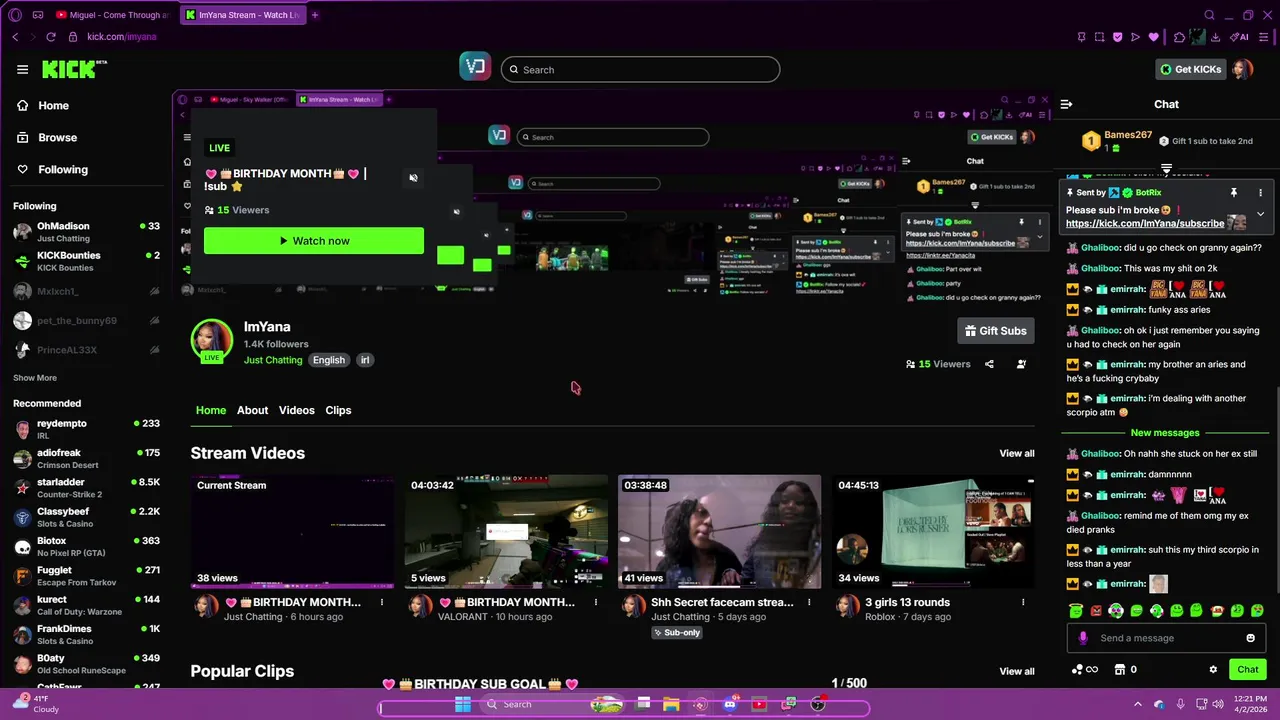Open options for 3 girls 13 rounds video
1280x720 pixels.
[x=1023, y=602]
